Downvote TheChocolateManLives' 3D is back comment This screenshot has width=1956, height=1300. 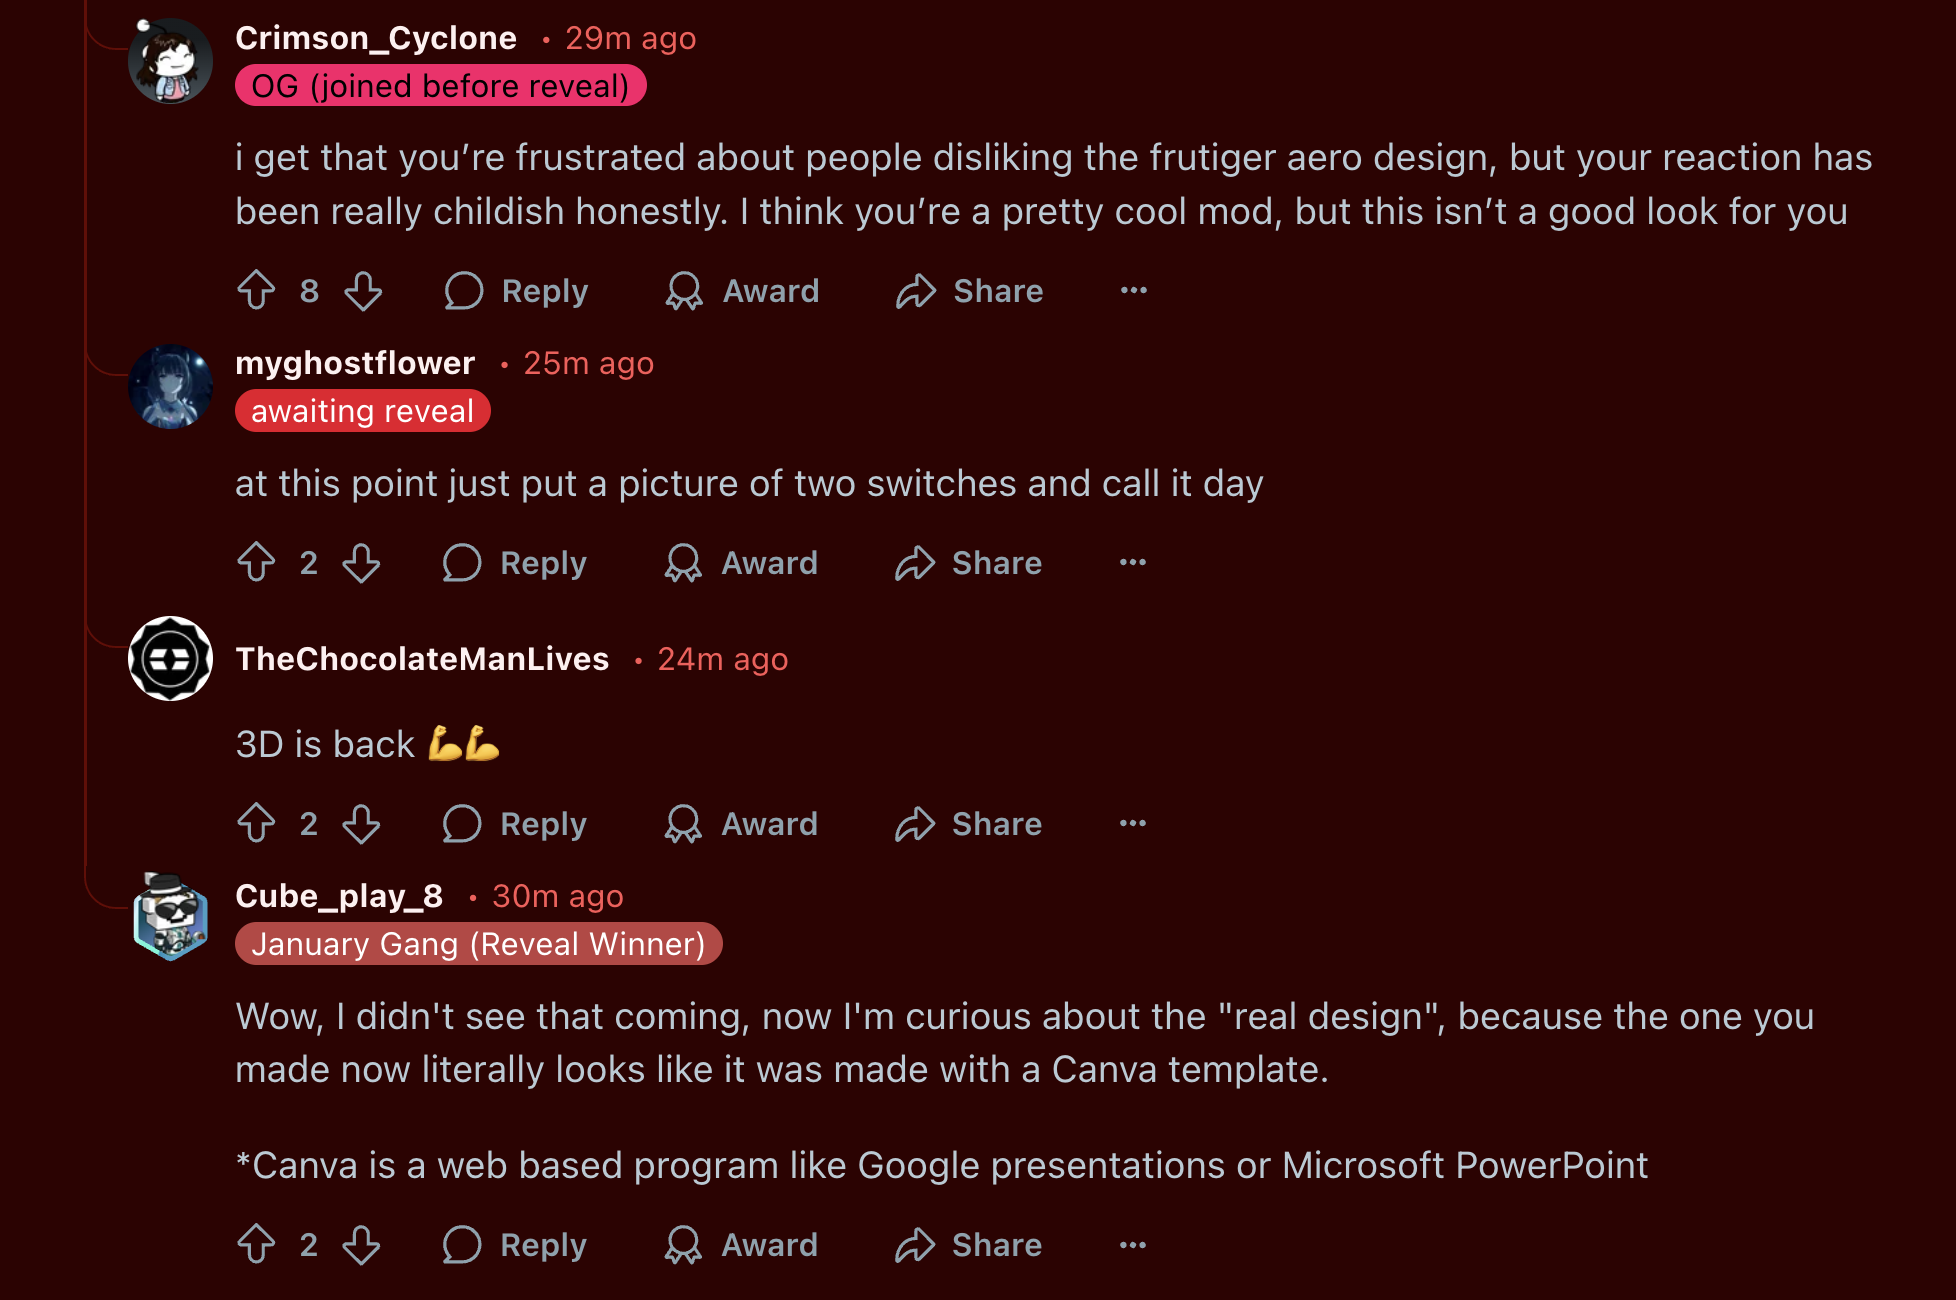coord(361,824)
